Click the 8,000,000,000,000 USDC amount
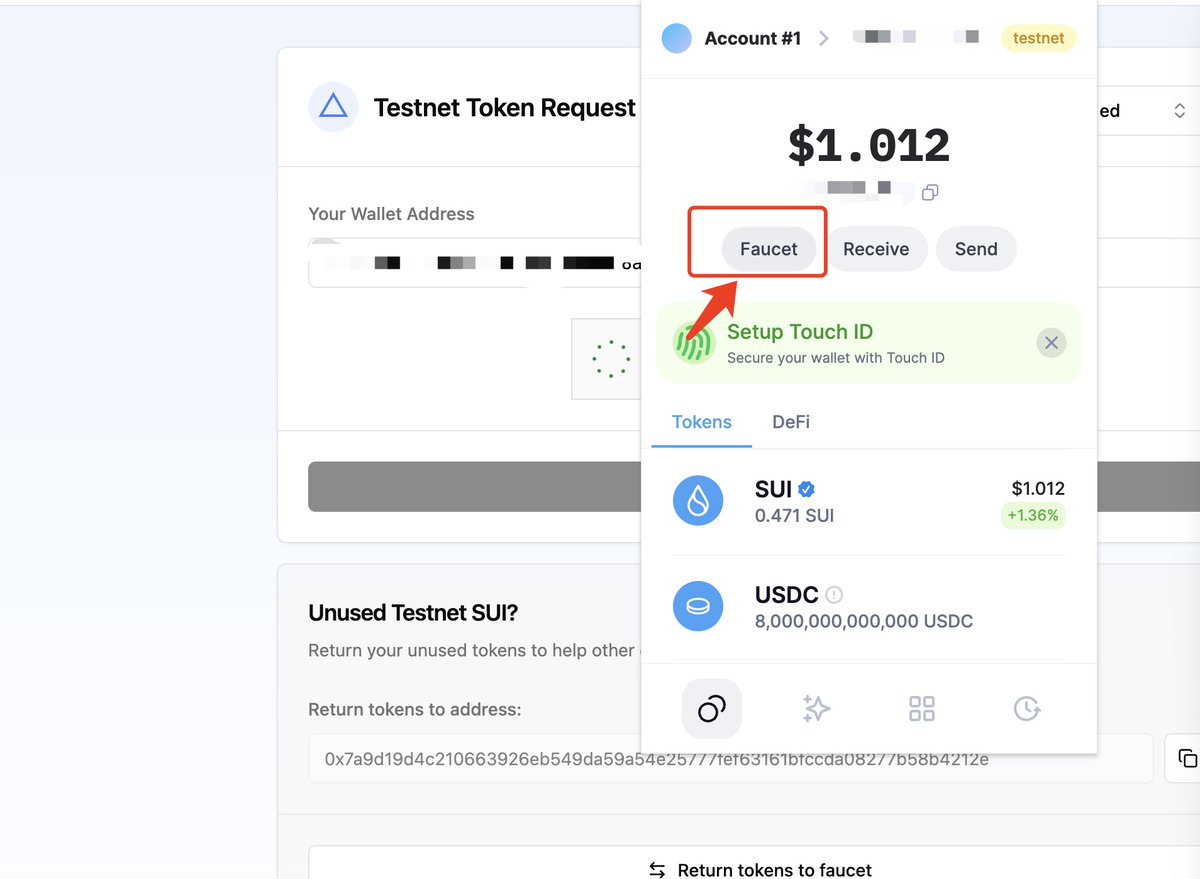 864,621
